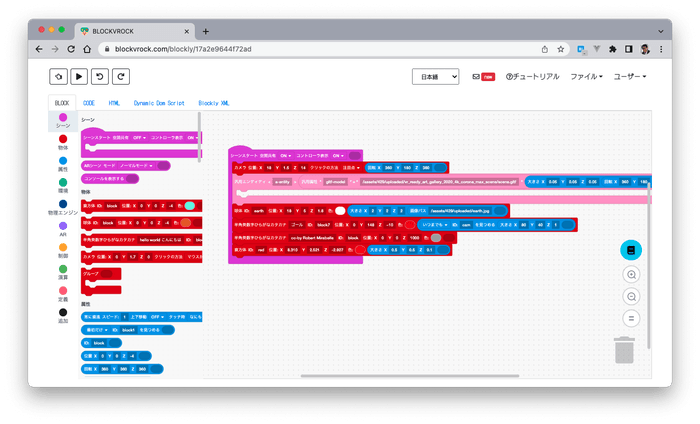700x424 pixels.
Task: Open the チュートリアル link
Action: [x=534, y=76]
